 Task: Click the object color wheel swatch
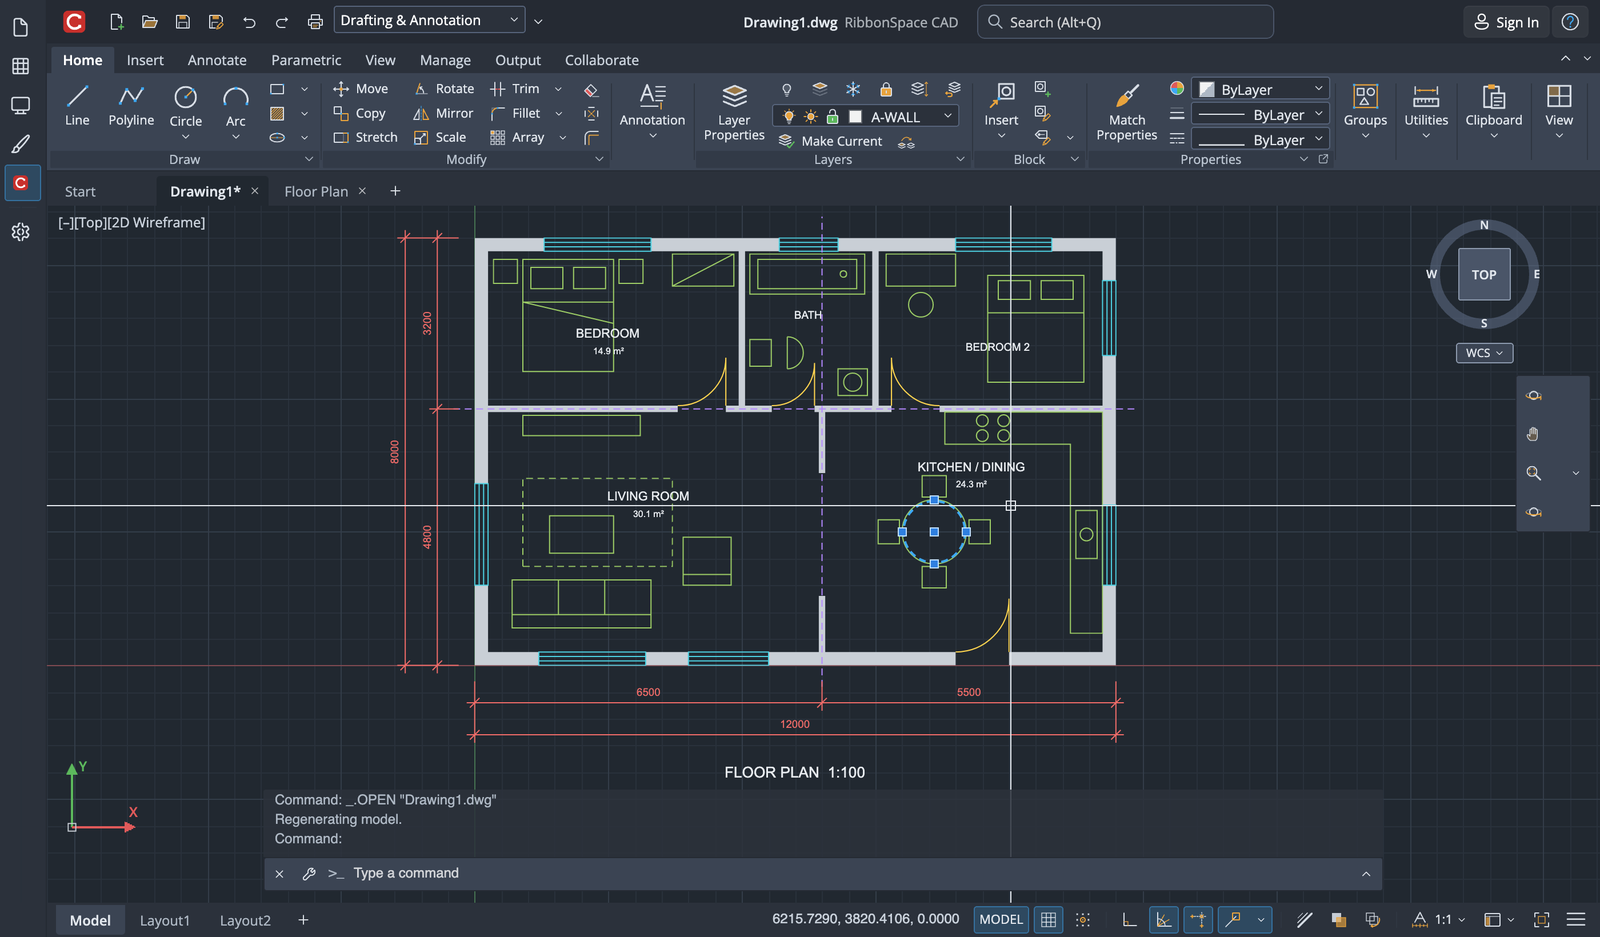(1177, 89)
